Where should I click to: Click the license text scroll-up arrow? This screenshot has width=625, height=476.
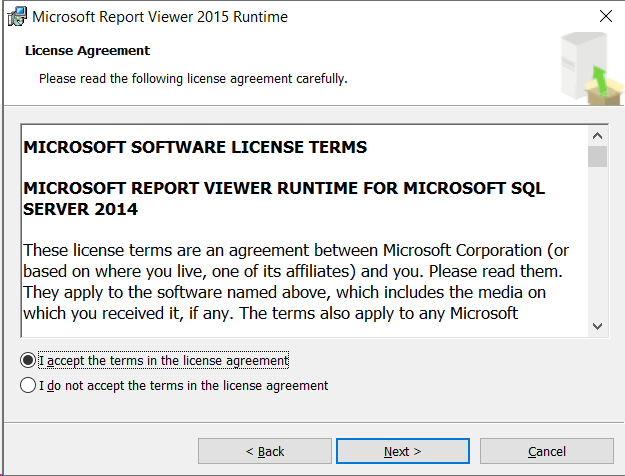pos(597,136)
